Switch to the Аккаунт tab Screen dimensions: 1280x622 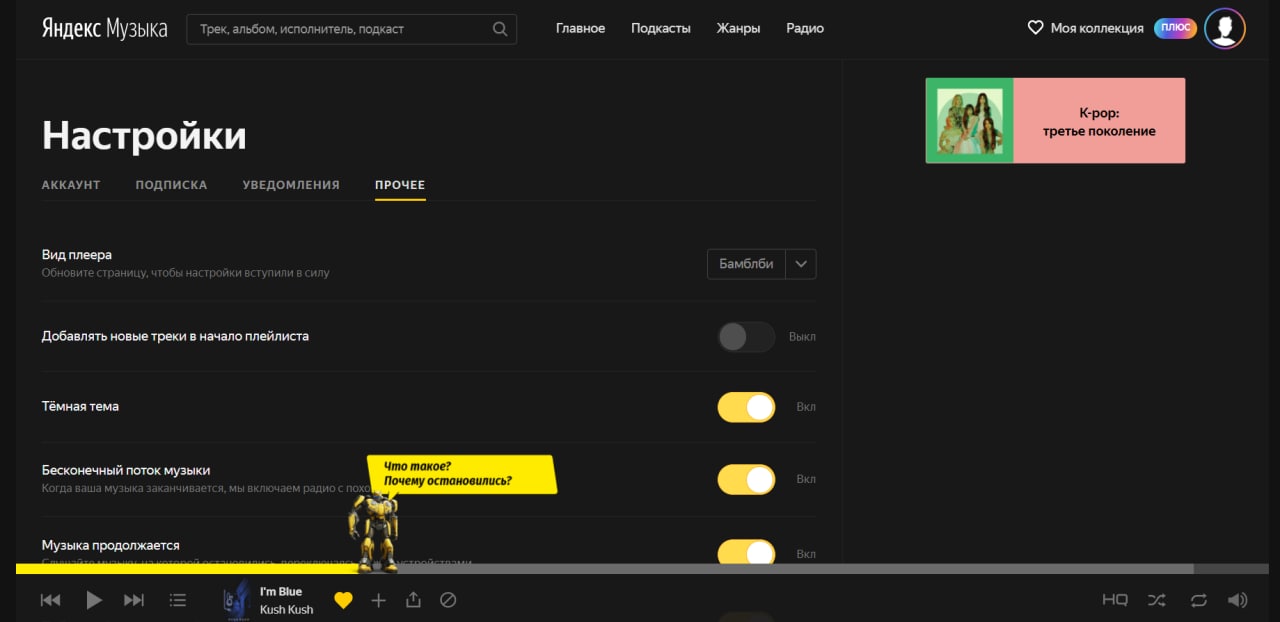[71, 185]
